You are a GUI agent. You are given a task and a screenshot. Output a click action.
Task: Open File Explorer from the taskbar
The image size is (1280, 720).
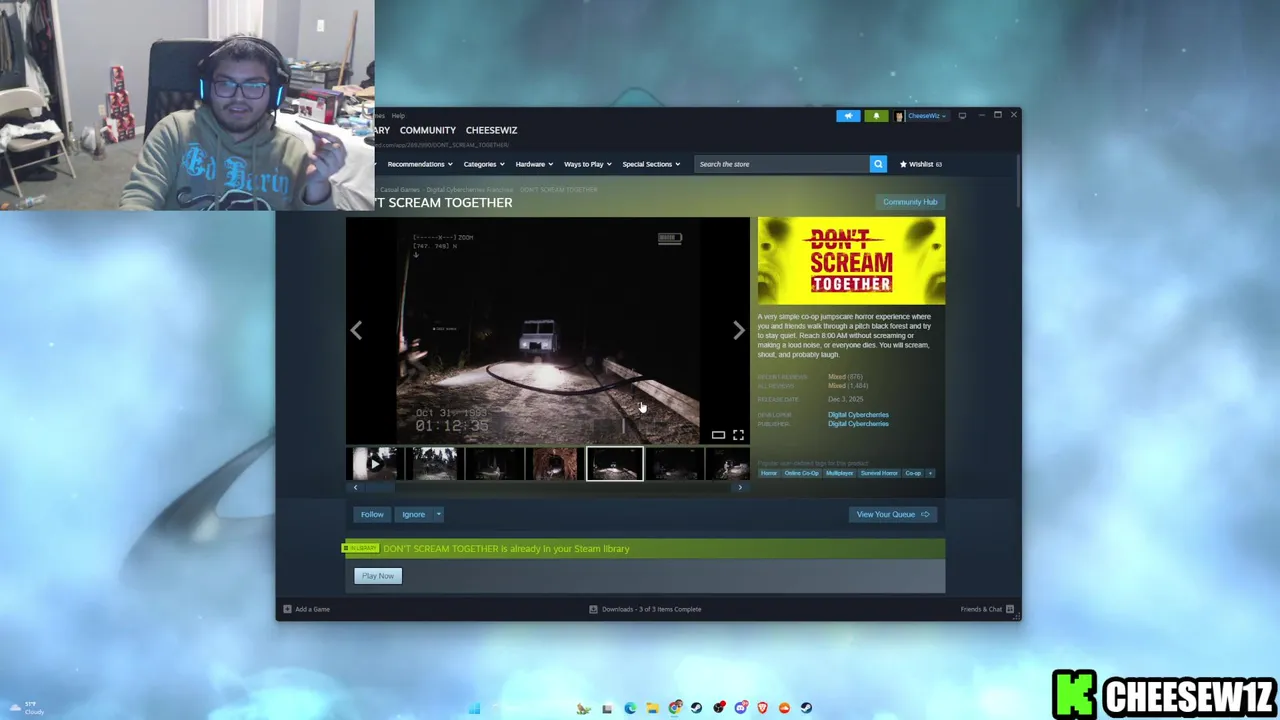coord(652,708)
